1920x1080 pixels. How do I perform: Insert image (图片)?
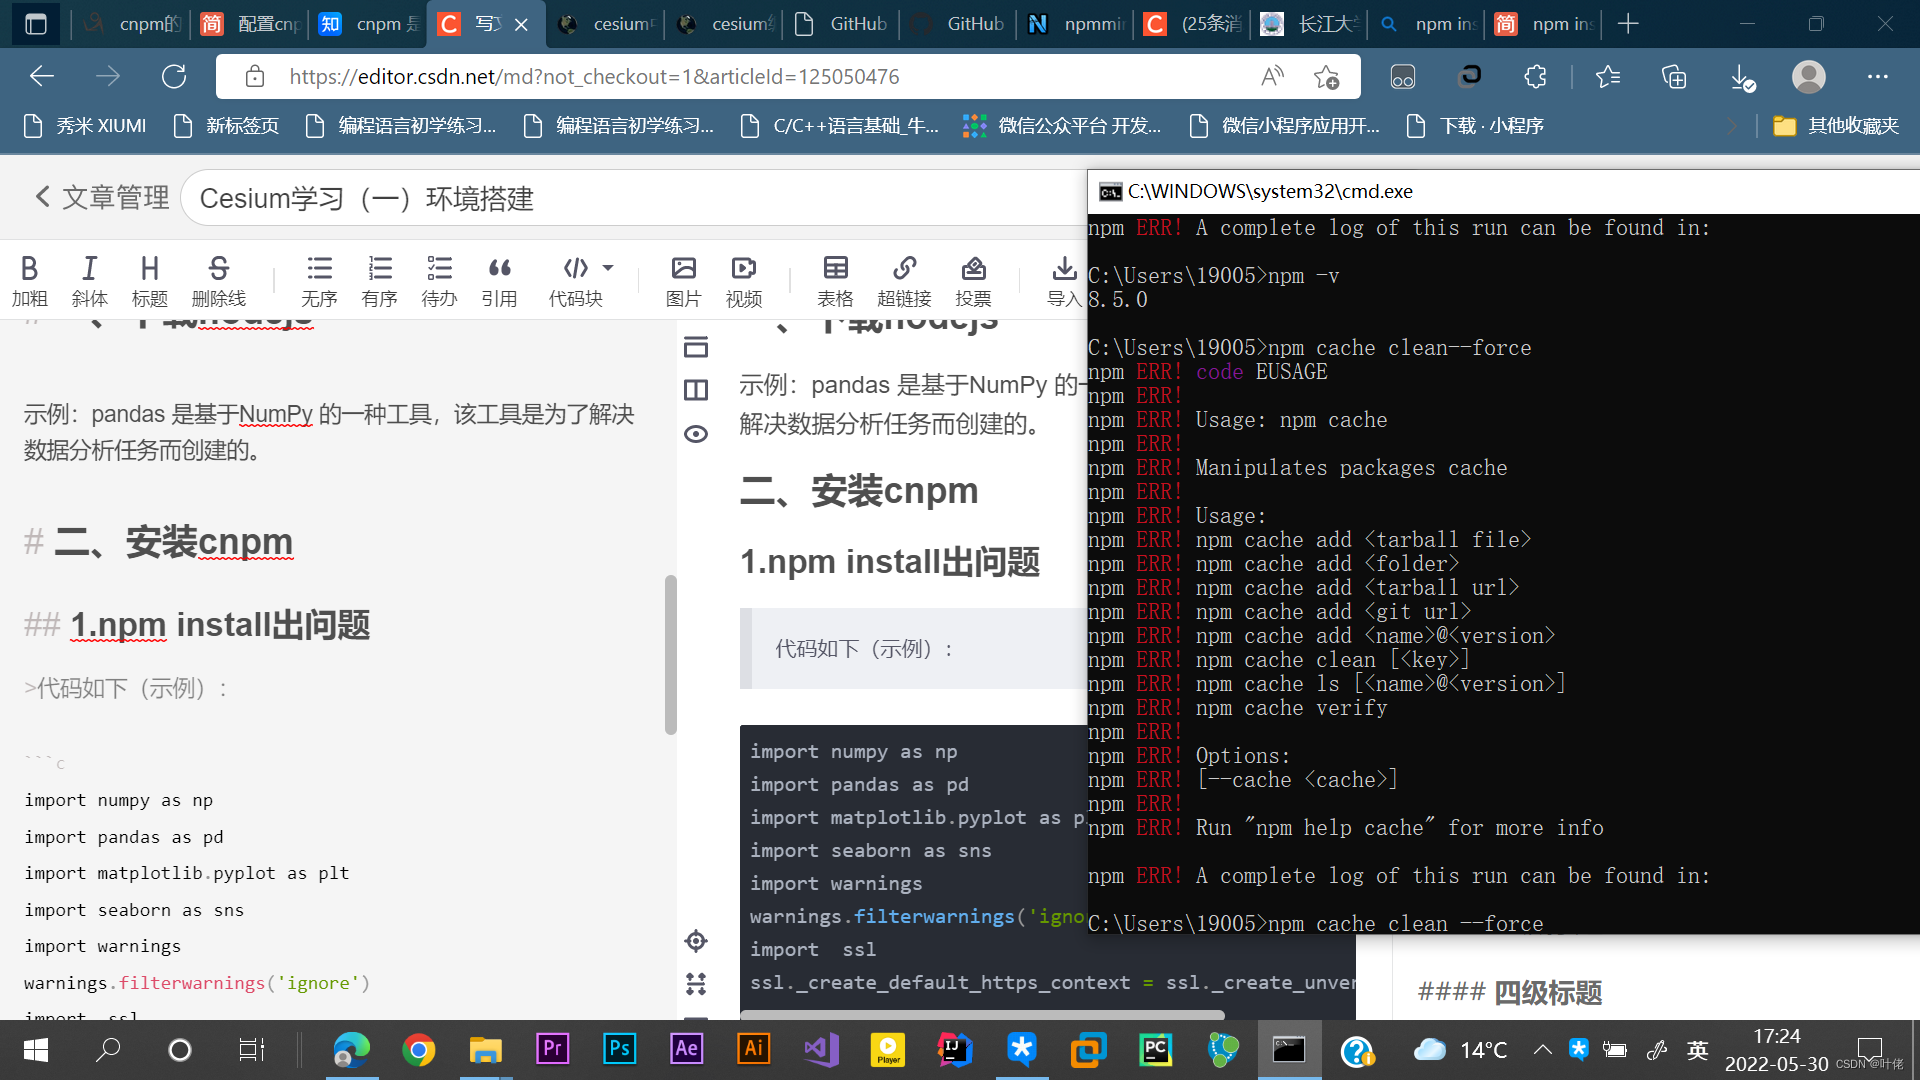(684, 280)
